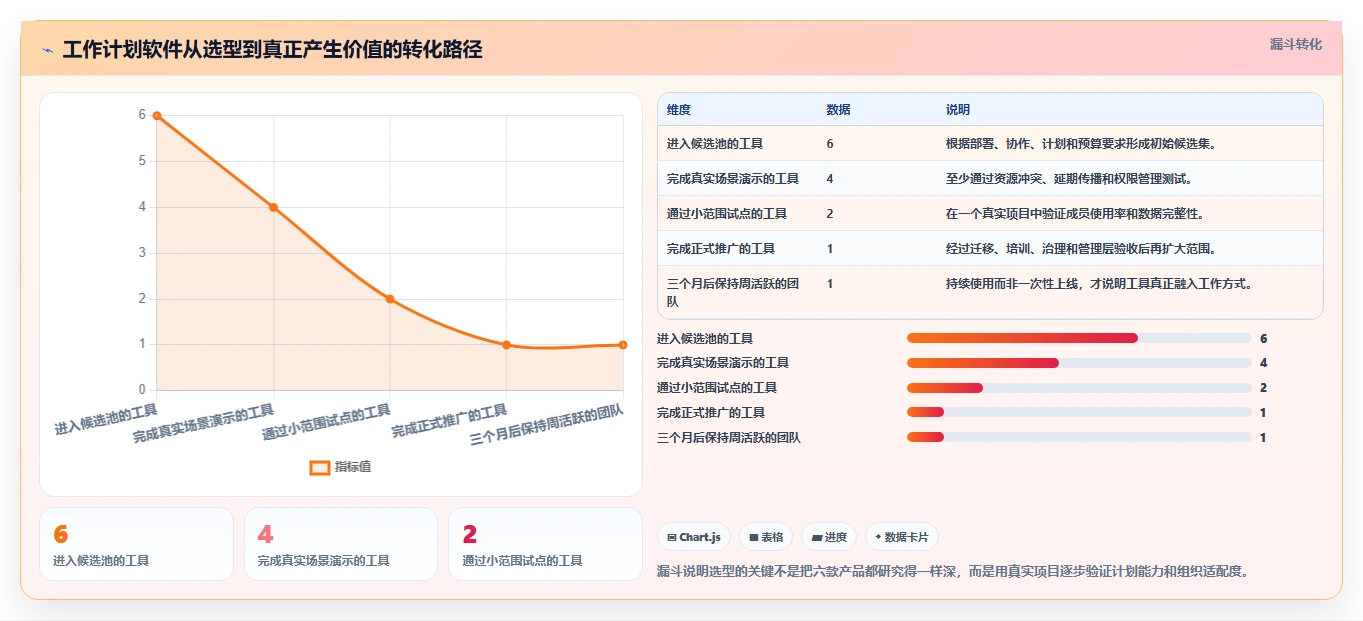This screenshot has width=1363, height=621.
Task: Select the 表格 chip
Action: click(x=766, y=537)
